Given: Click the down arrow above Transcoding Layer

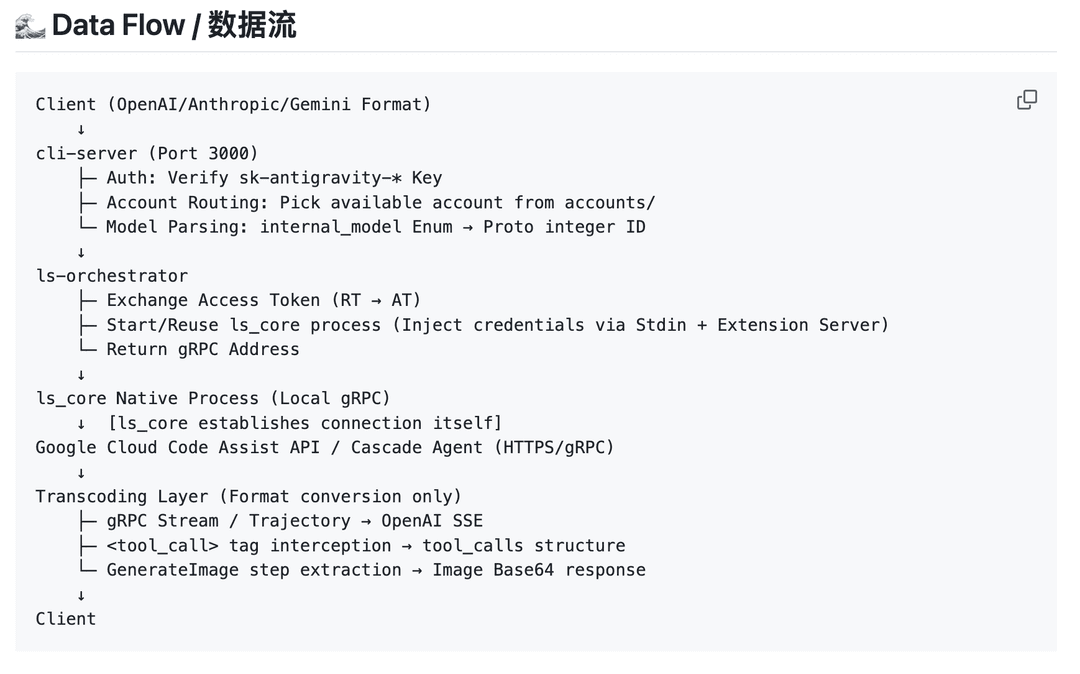Looking at the screenshot, I should point(81,473).
